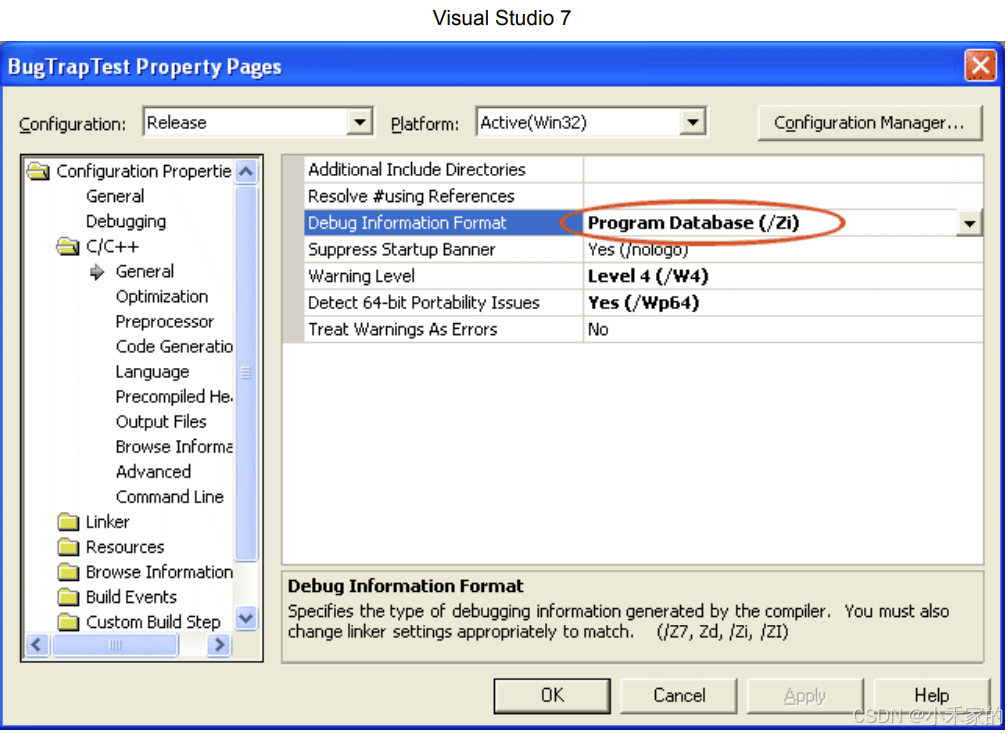Click the Linker folder icon
This screenshot has height=734, width=1008.
68,521
